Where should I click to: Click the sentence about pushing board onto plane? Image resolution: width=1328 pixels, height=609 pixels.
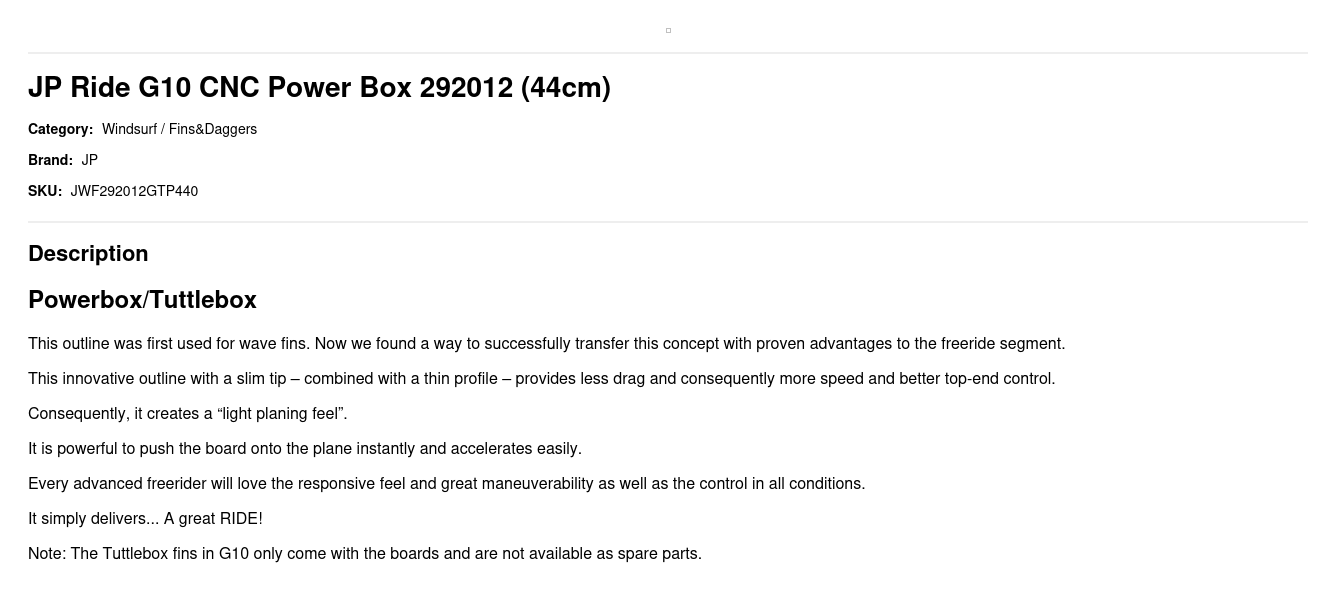[305, 449]
